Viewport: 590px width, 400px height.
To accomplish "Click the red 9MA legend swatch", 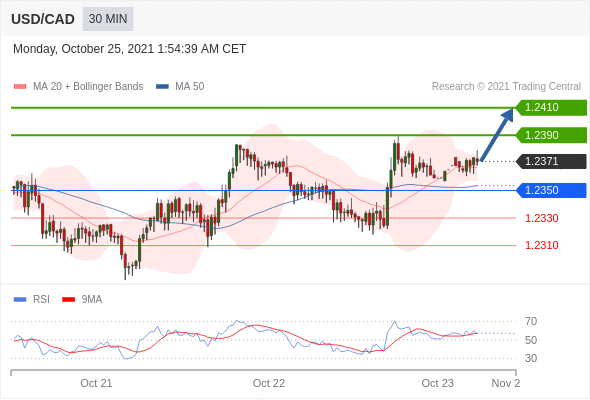I will coord(68,300).
